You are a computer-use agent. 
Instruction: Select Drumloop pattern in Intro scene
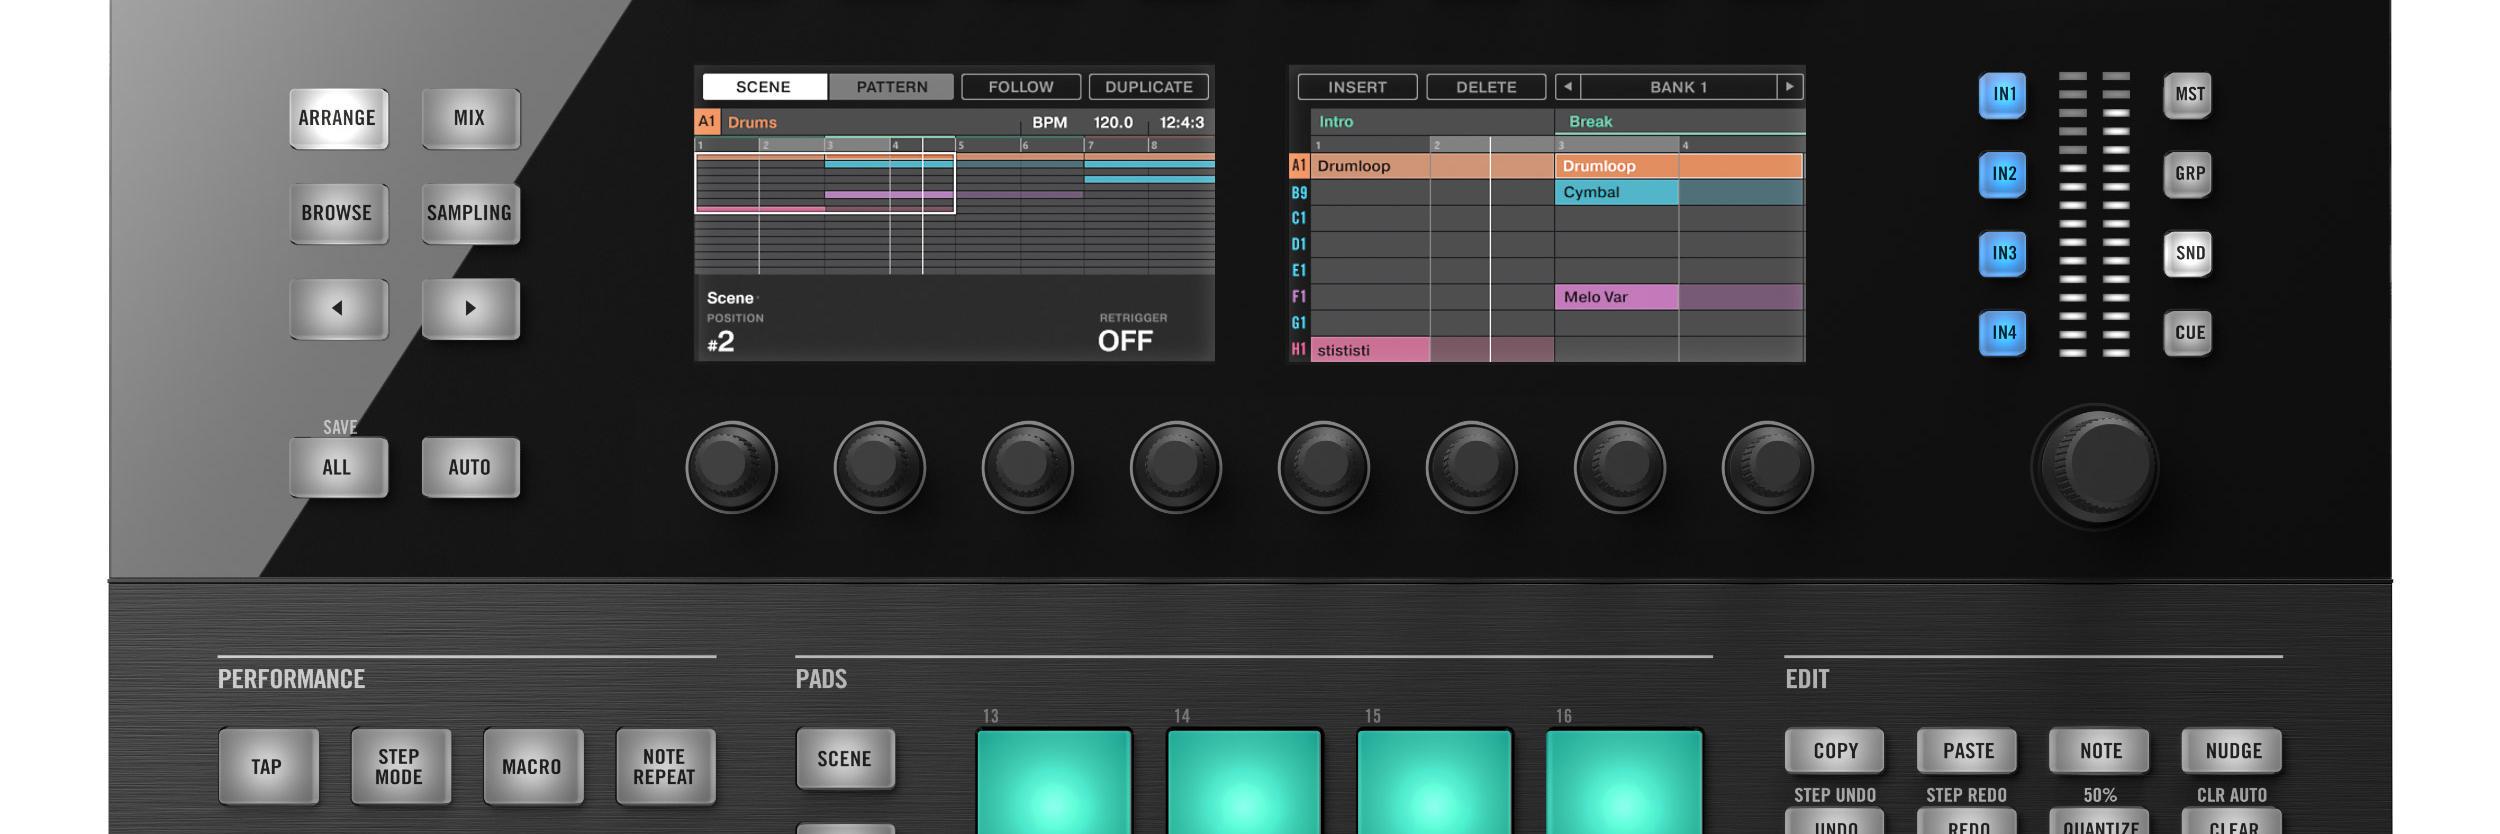pyautogui.click(x=1432, y=166)
